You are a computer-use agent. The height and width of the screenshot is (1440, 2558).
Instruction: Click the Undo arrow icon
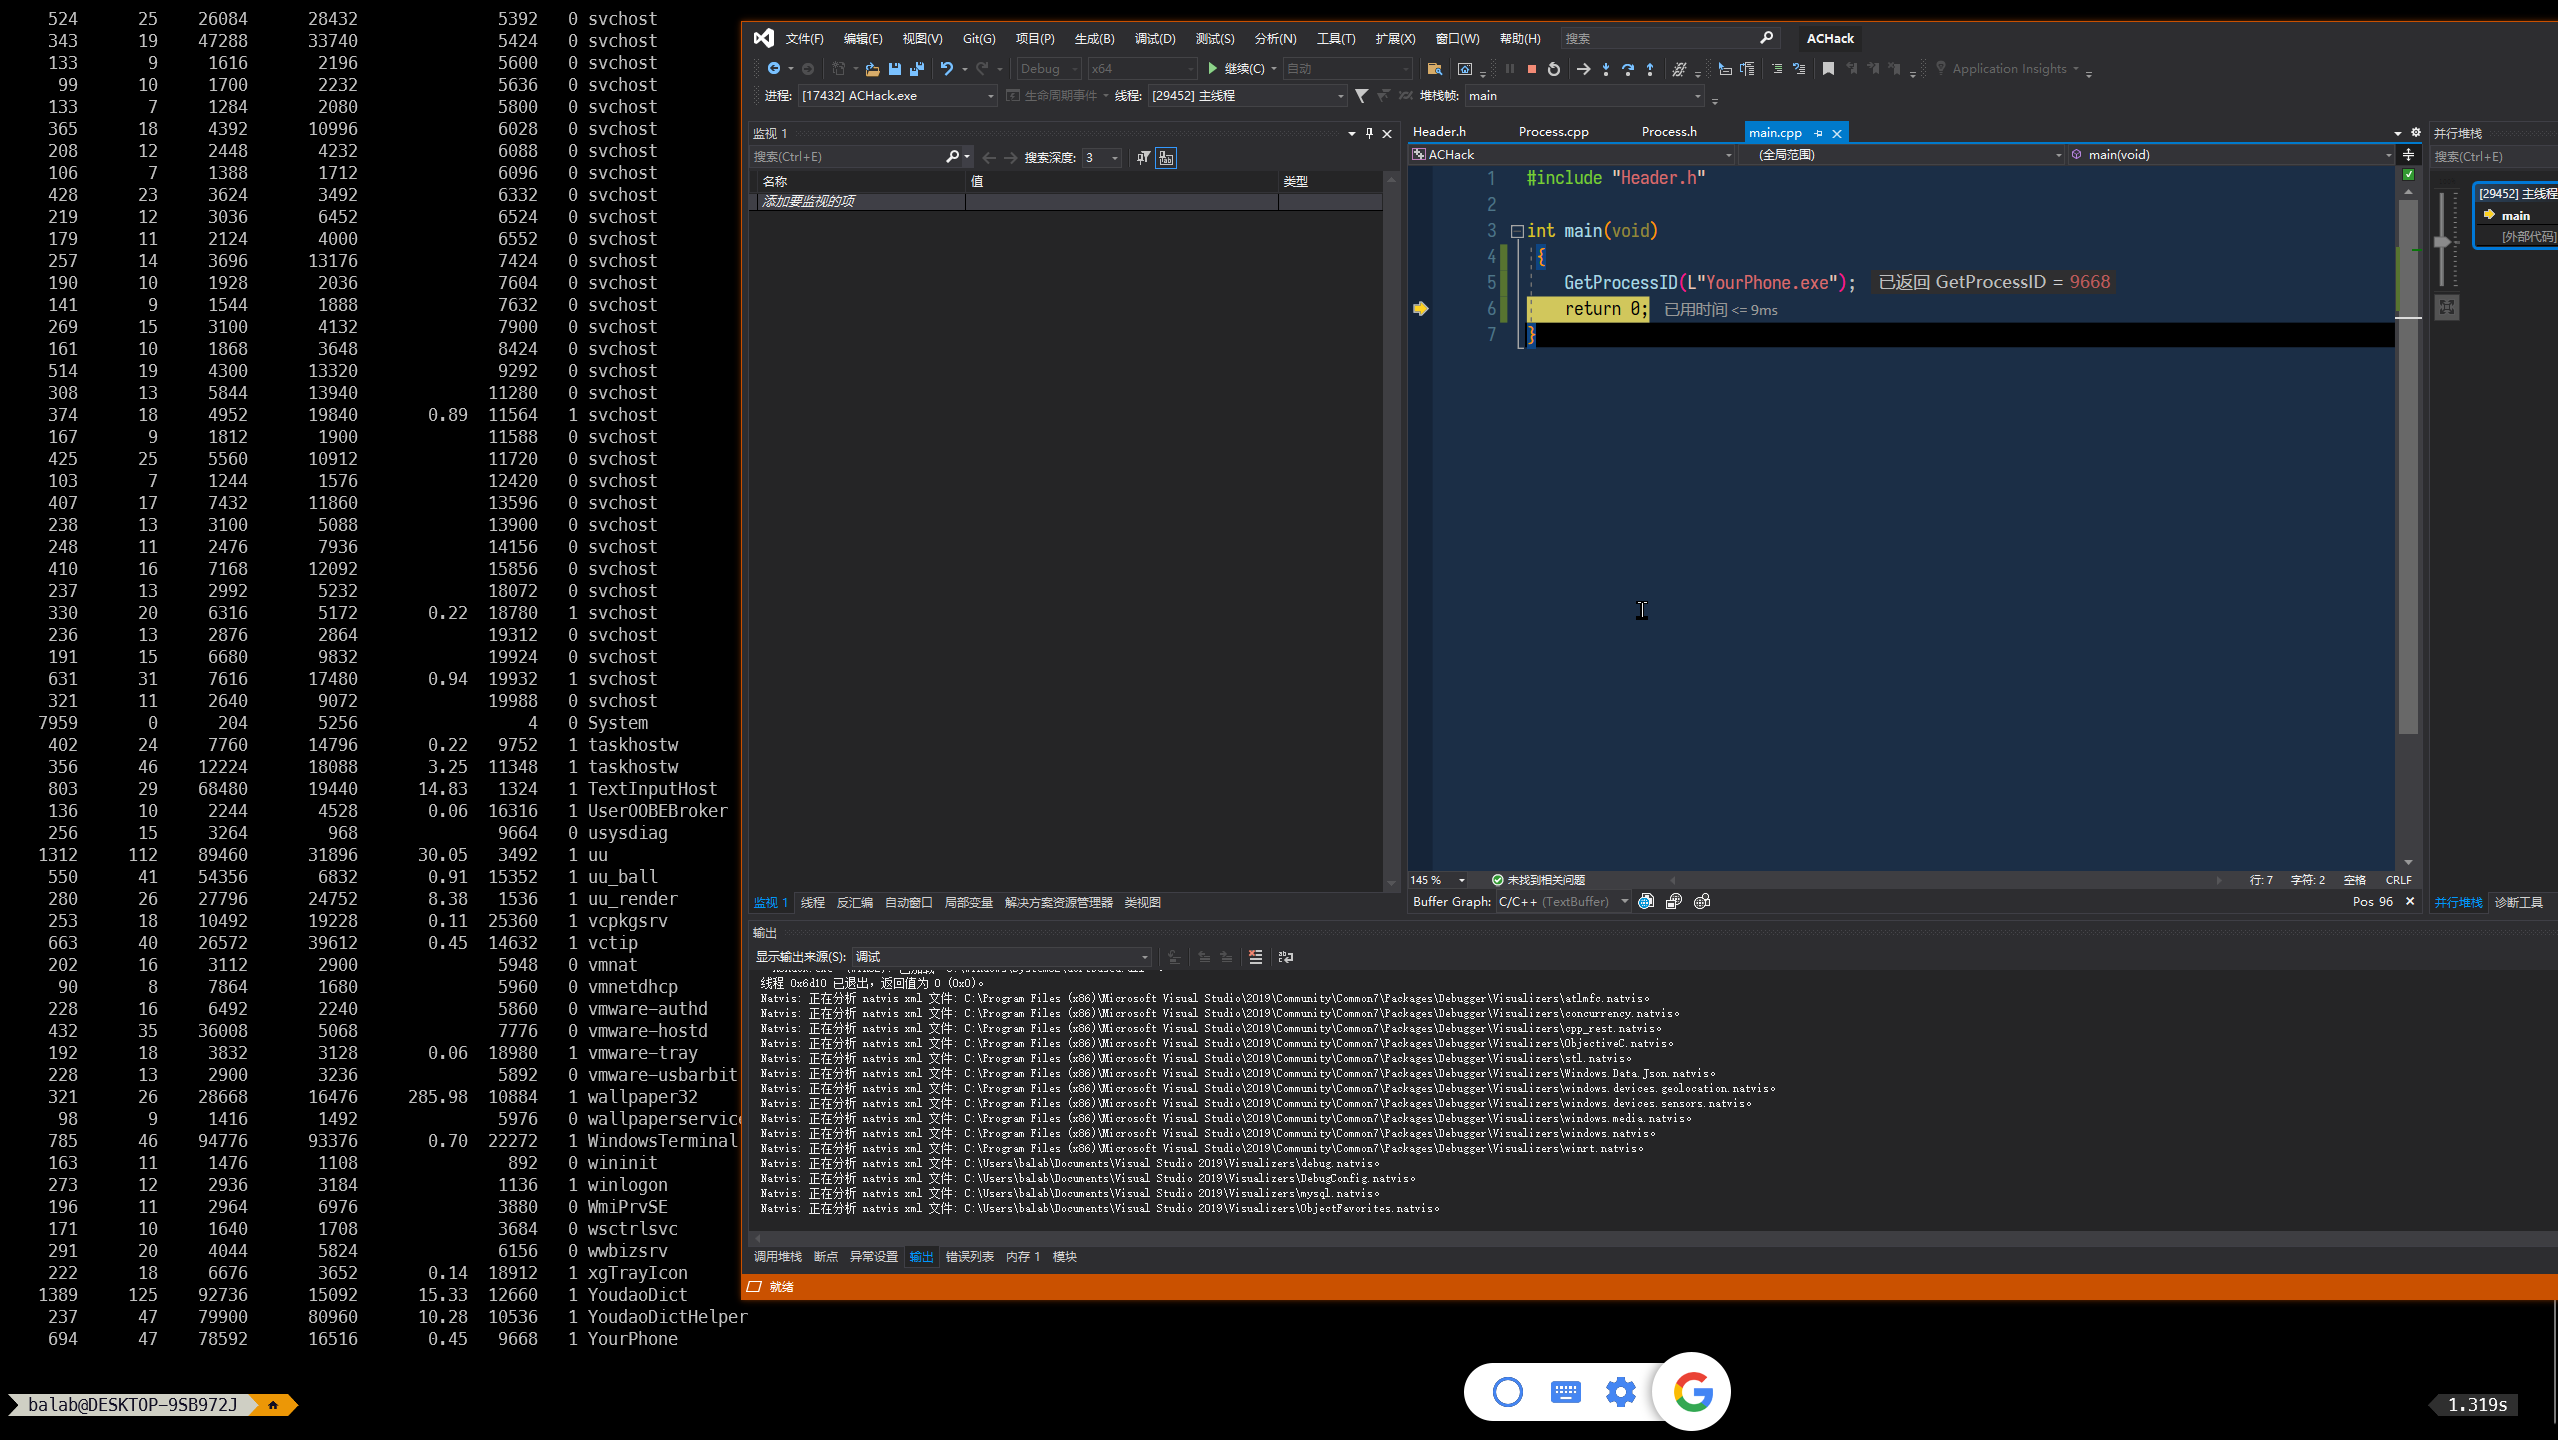pyautogui.click(x=946, y=68)
